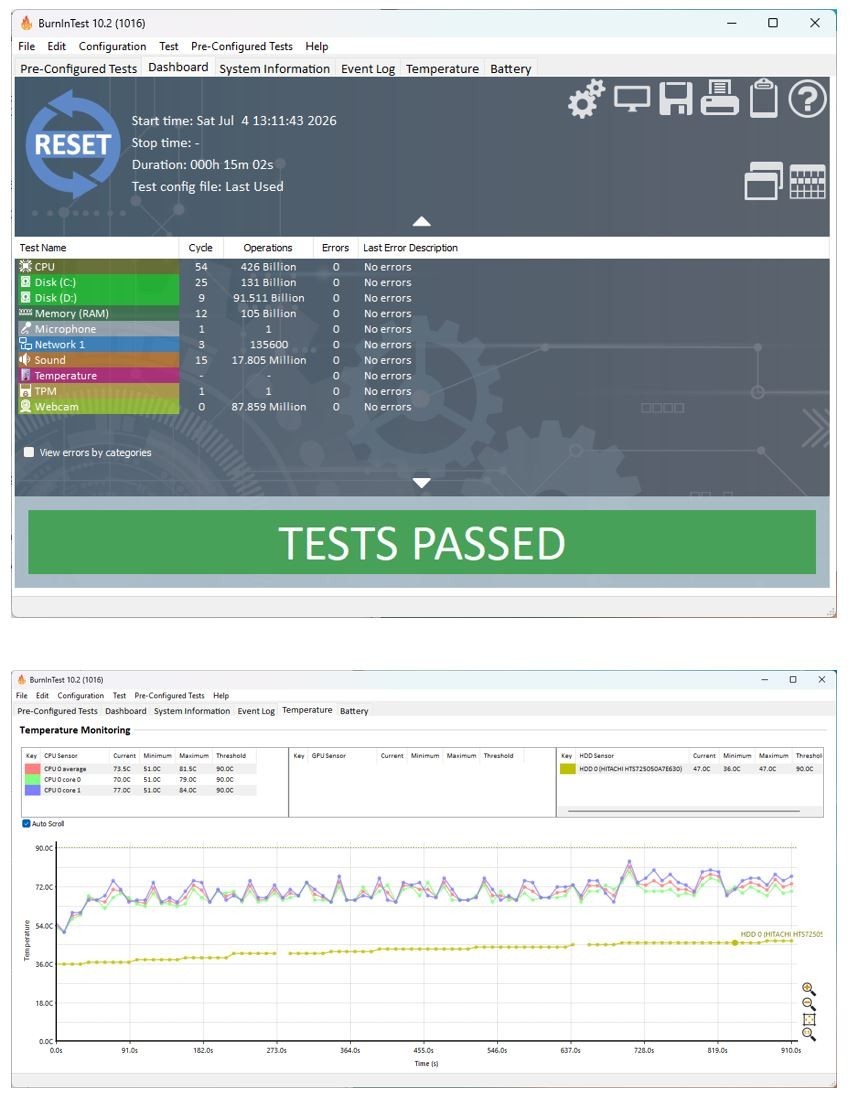Click the TESTS PASSED green banner
The height and width of the screenshot is (1102, 850).
click(422, 543)
